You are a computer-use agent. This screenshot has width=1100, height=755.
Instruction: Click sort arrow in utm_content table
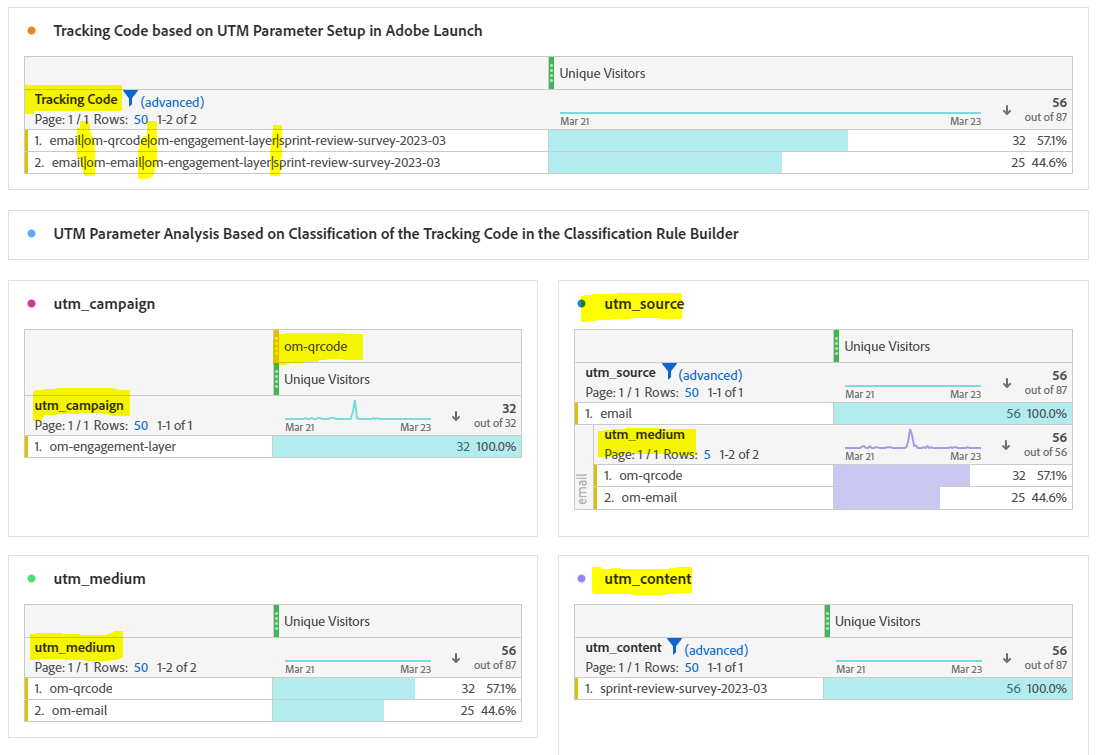click(1006, 657)
